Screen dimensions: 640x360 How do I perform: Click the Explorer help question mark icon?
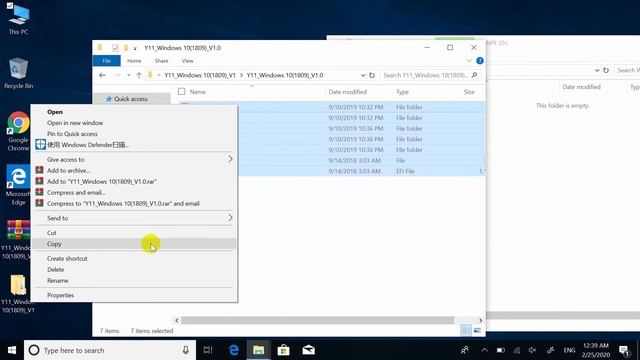pyautogui.click(x=480, y=61)
